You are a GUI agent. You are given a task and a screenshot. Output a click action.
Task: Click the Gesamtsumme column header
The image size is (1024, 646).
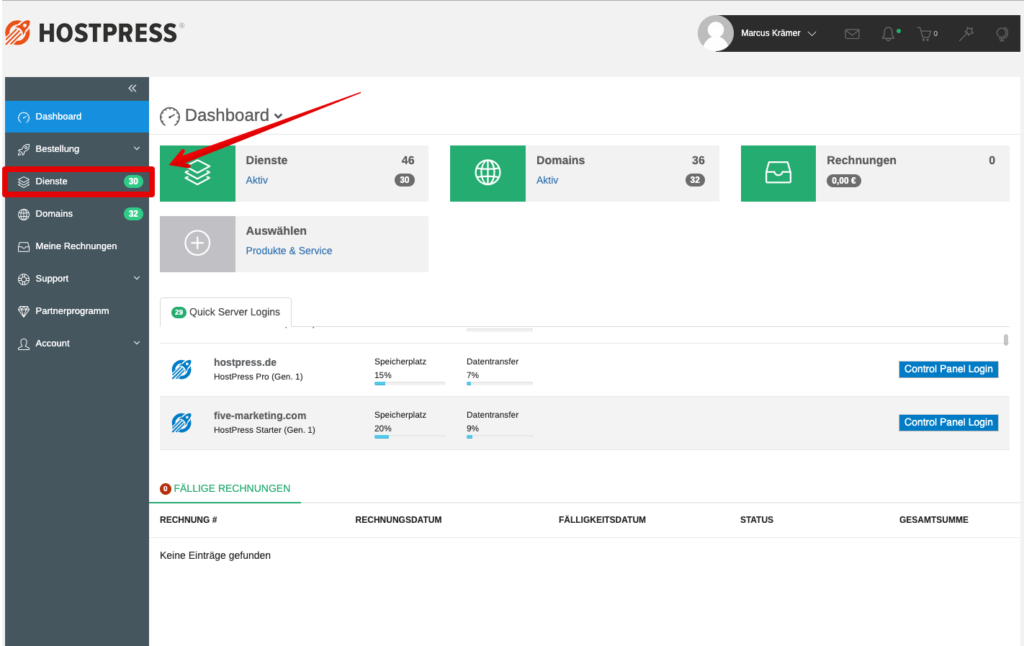point(934,520)
